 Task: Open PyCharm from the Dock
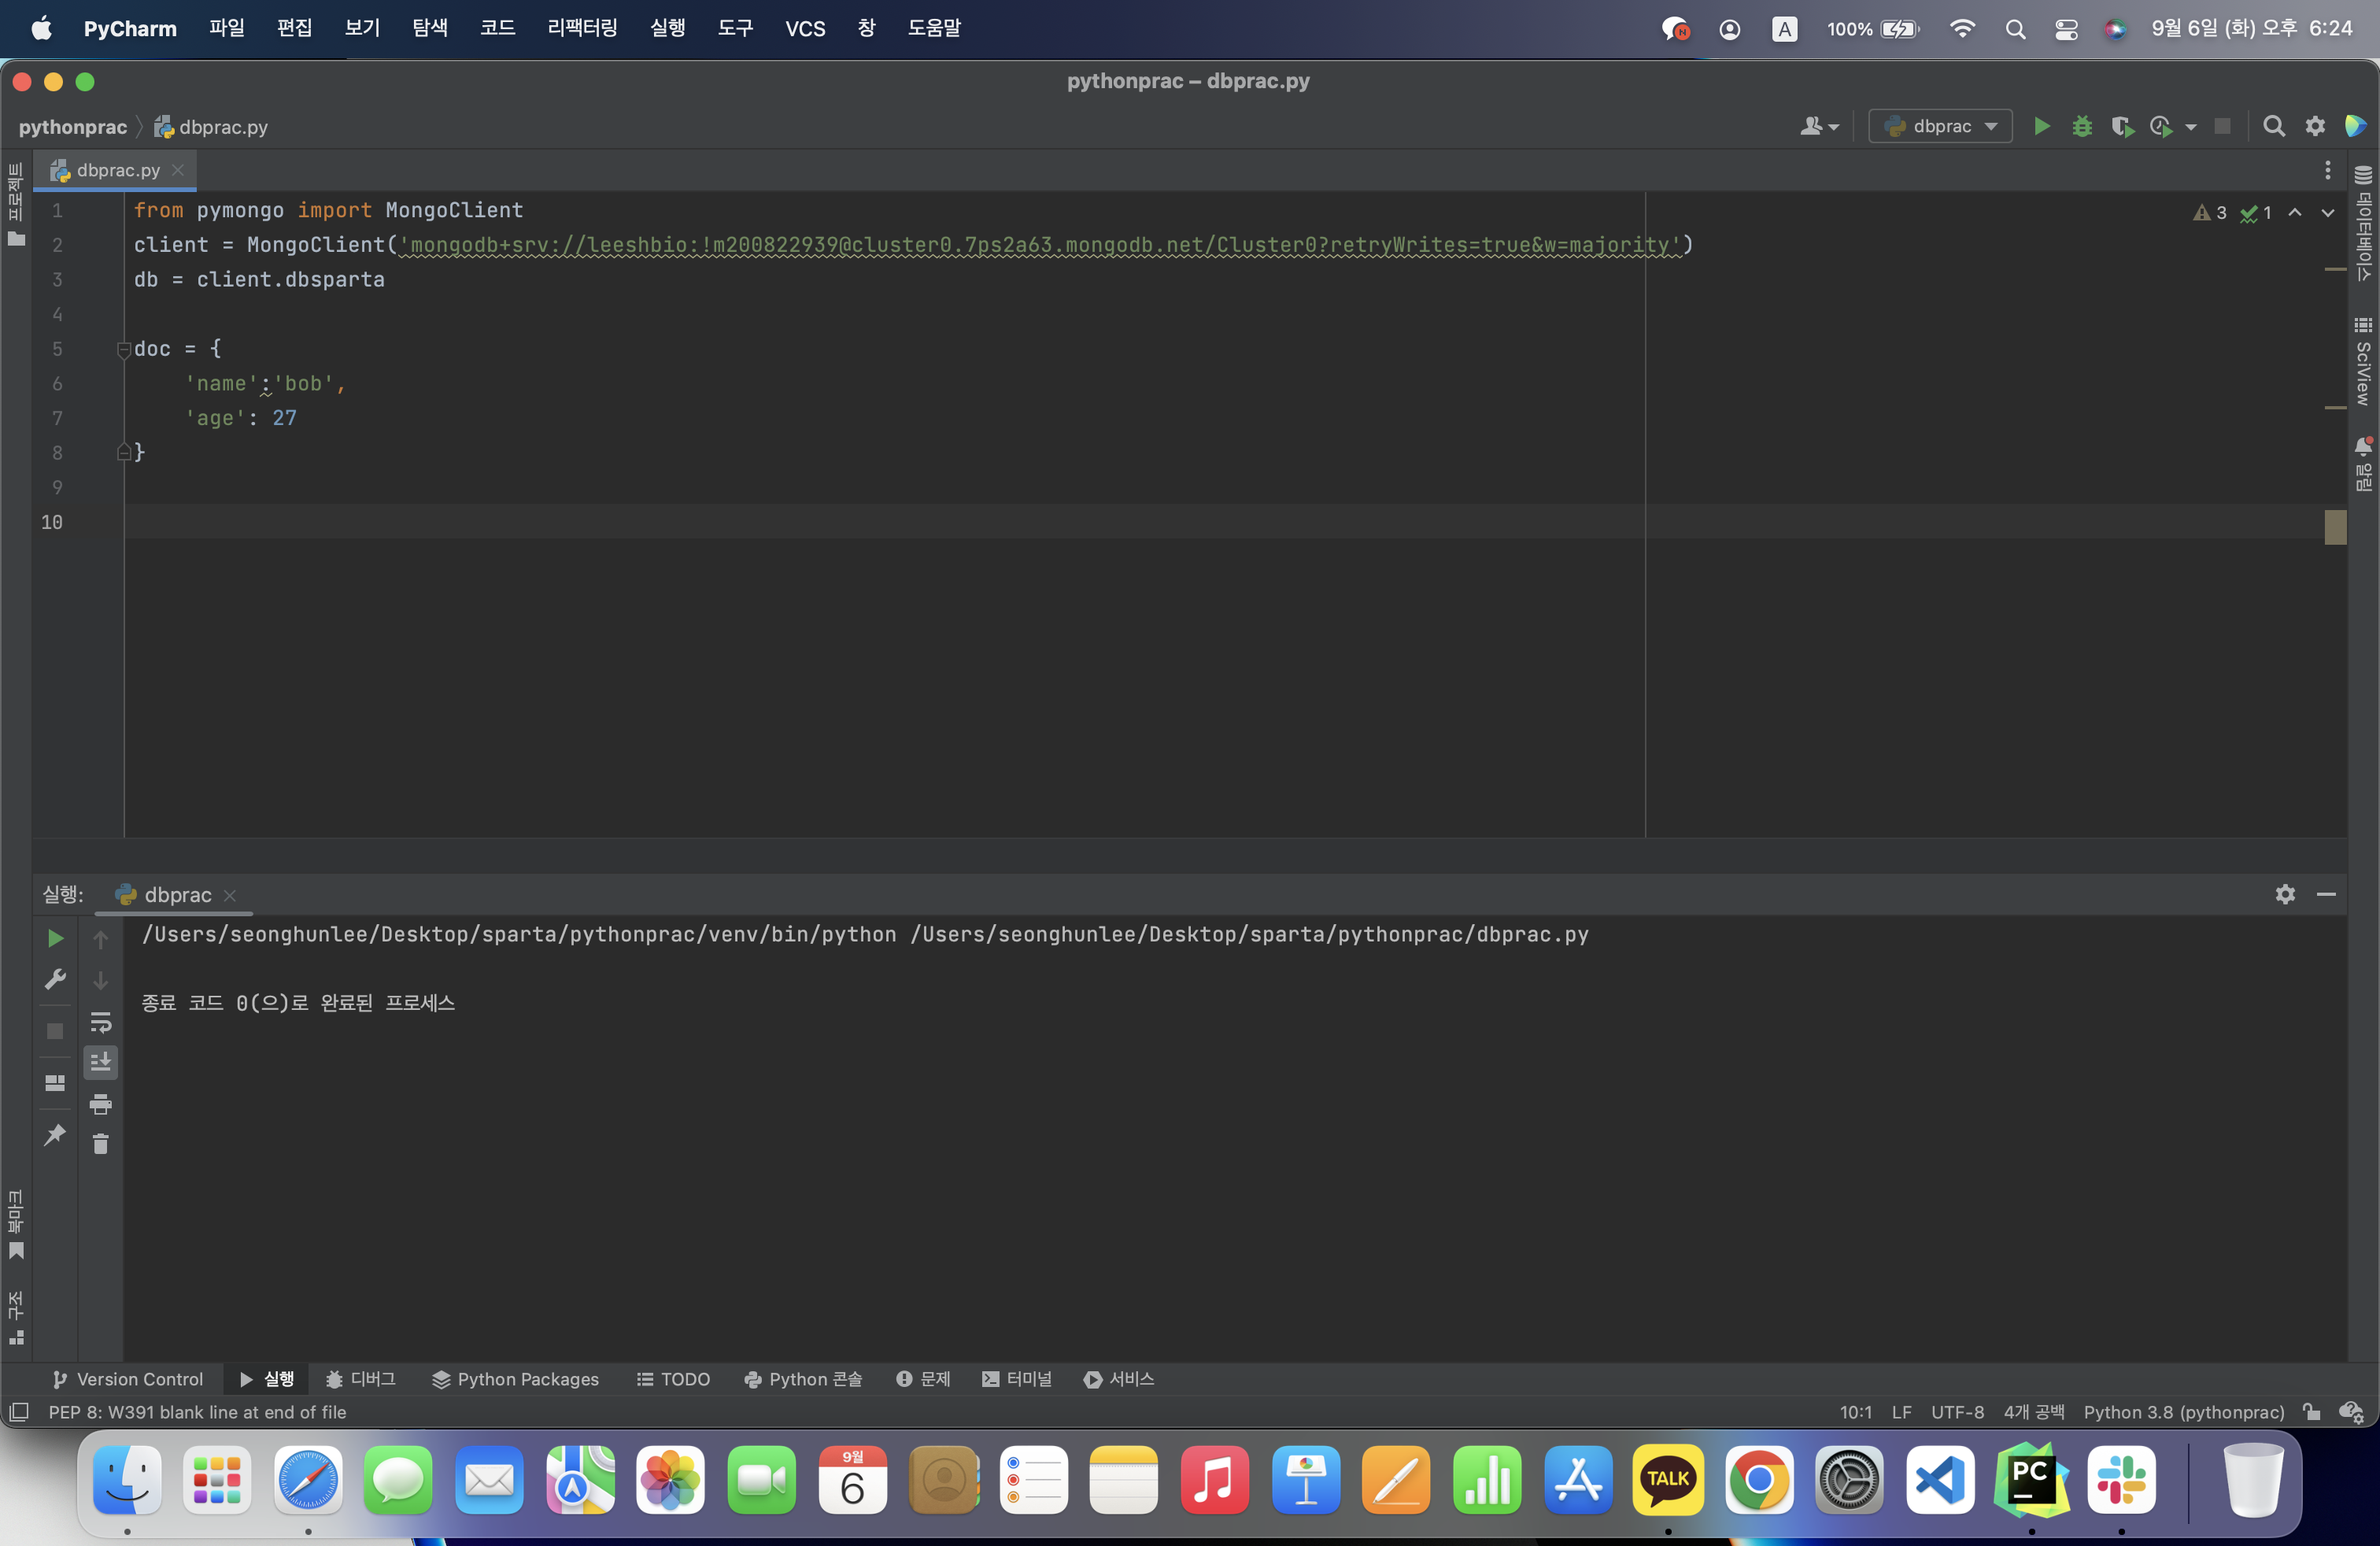(x=2031, y=1480)
